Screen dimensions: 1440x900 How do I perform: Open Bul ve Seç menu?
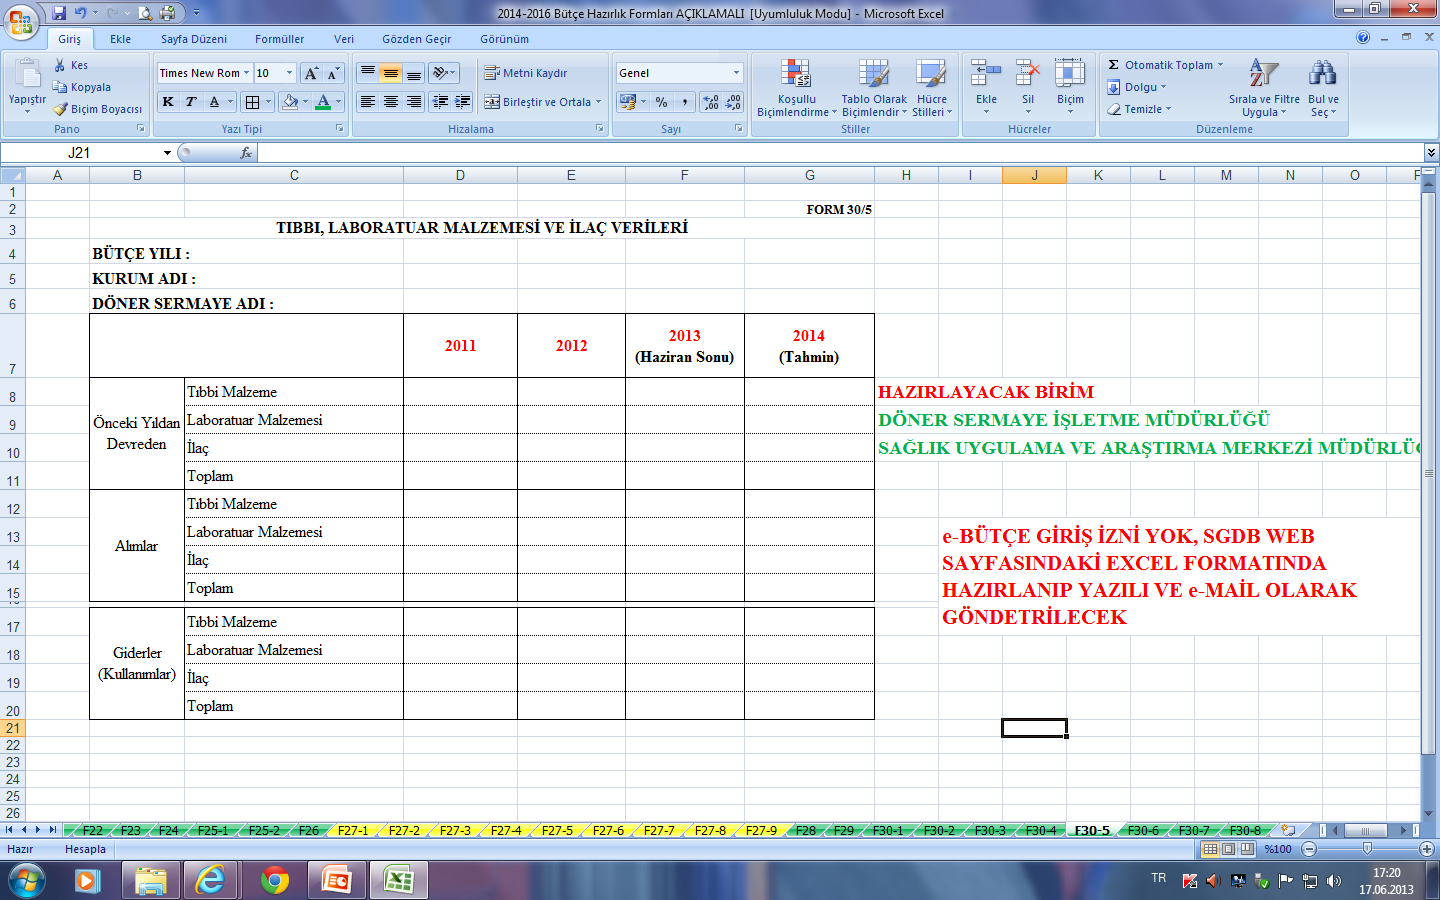1323,88
